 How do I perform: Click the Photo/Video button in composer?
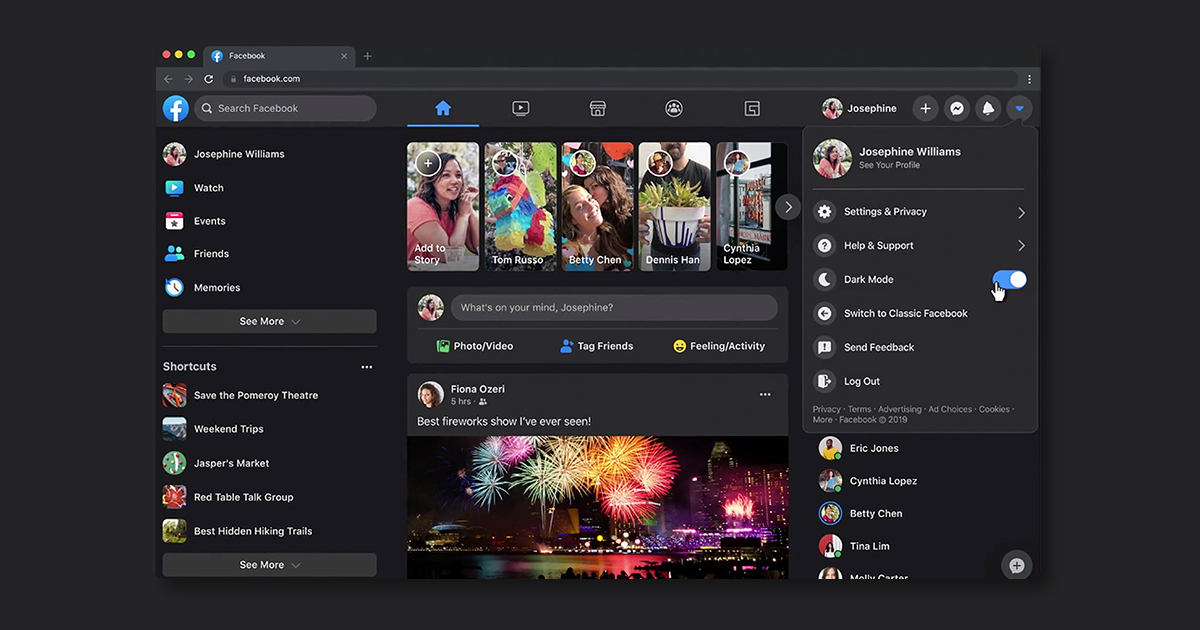(475, 346)
